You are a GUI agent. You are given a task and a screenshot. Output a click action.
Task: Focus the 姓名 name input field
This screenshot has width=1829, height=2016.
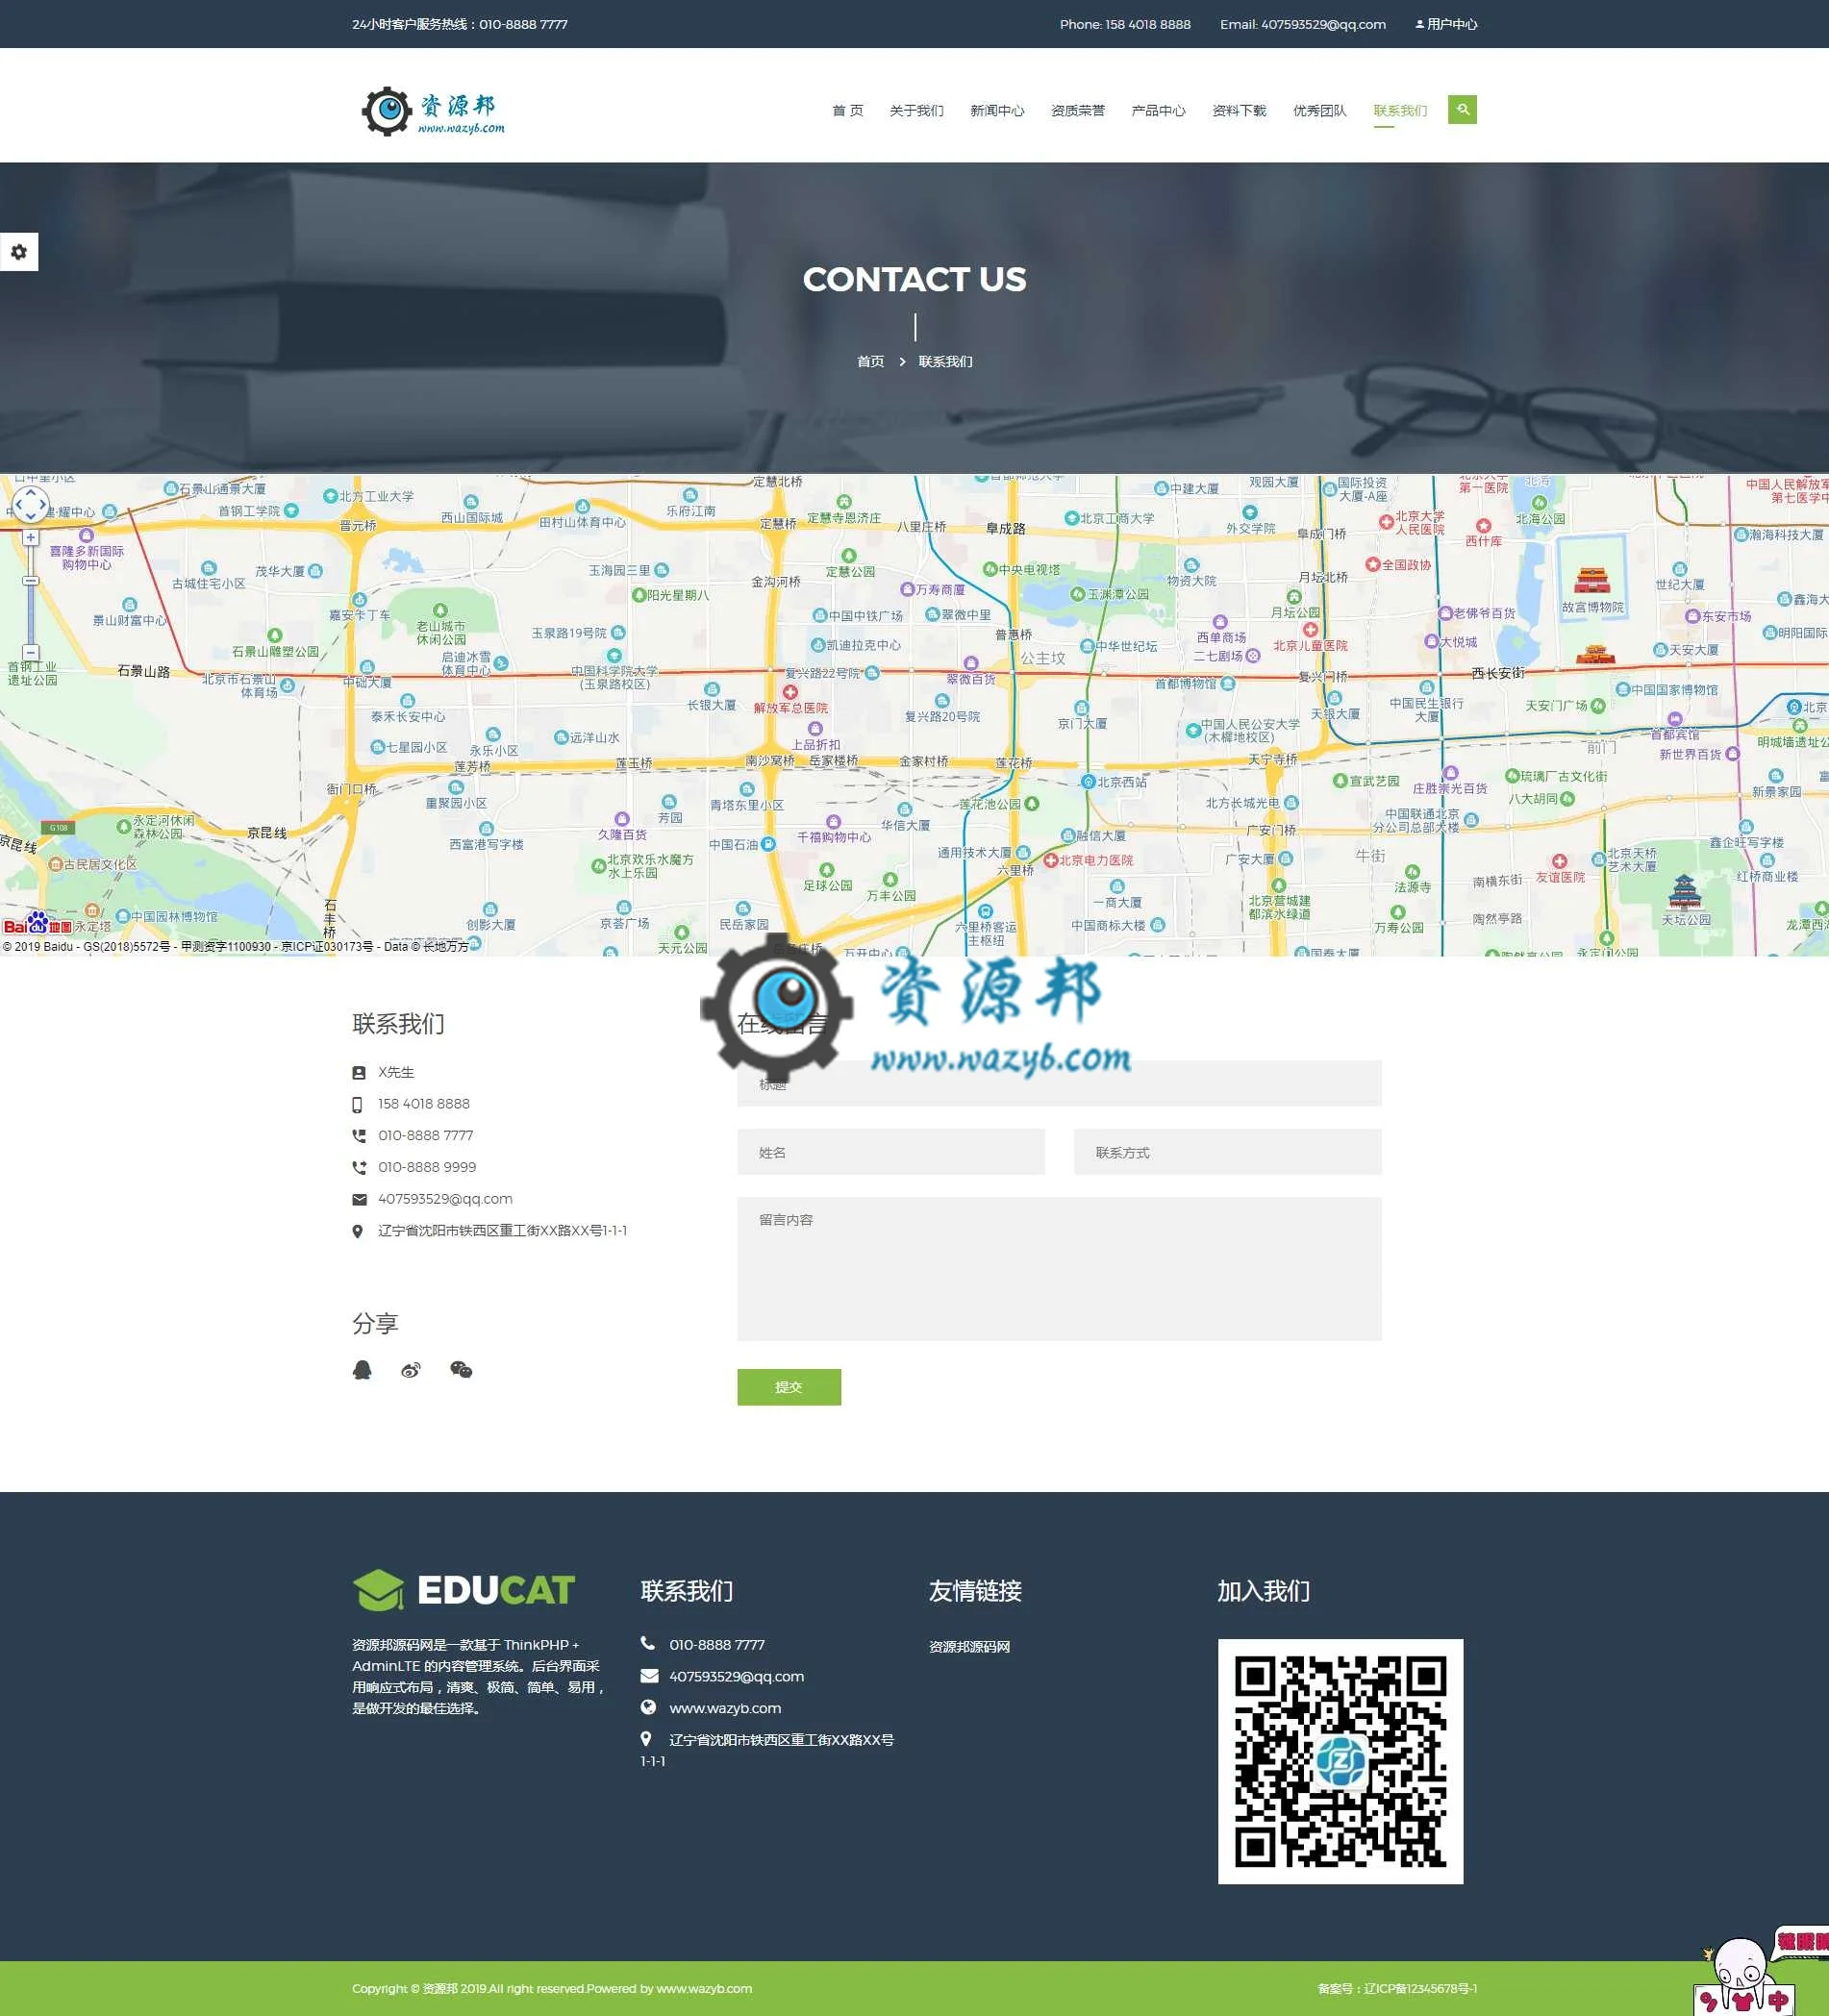point(891,1152)
